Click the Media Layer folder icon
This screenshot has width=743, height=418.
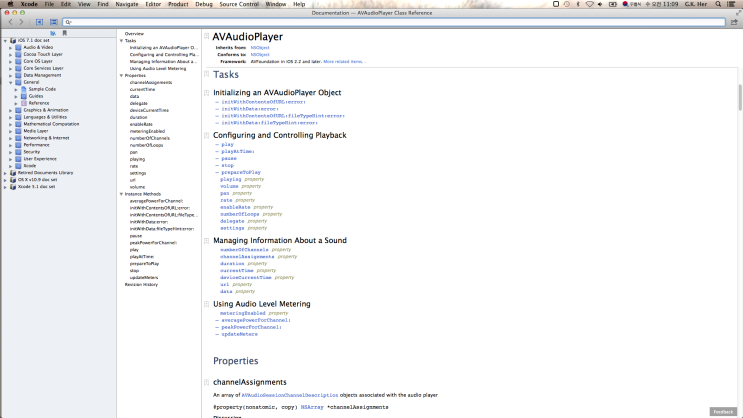pos(18,131)
